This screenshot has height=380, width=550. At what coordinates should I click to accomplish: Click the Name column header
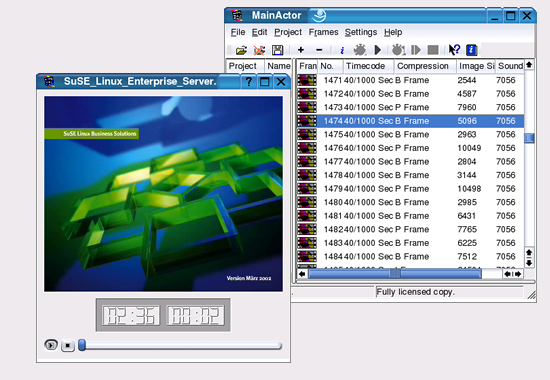(278, 66)
